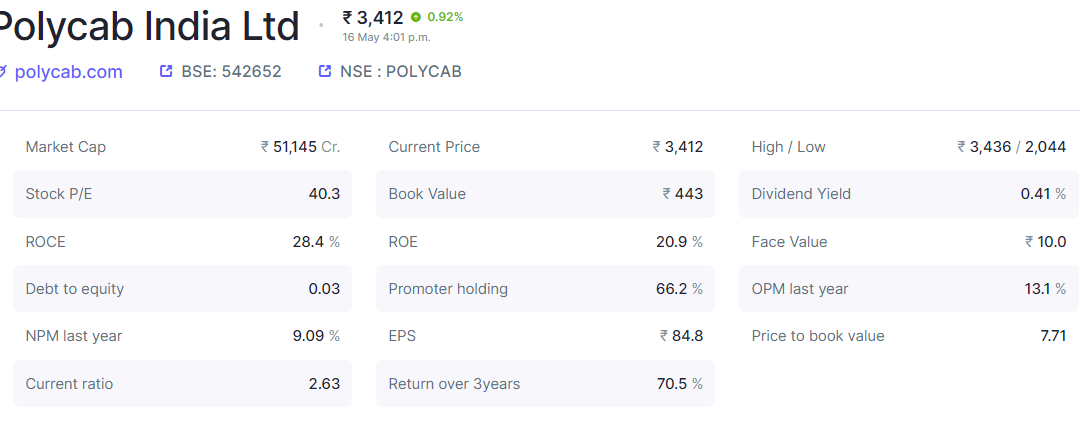Select the Debt to equity row
The image size is (1080, 427).
pos(183,289)
